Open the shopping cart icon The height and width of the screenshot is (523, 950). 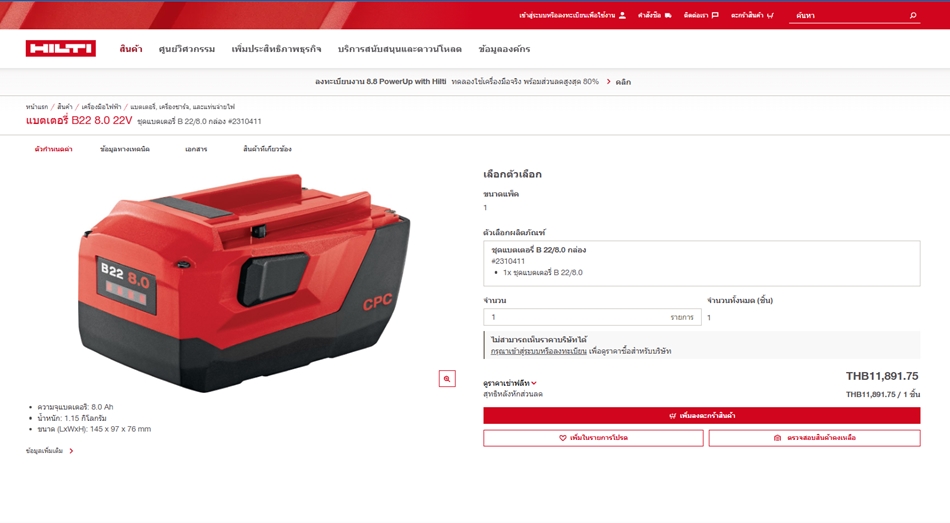[770, 15]
